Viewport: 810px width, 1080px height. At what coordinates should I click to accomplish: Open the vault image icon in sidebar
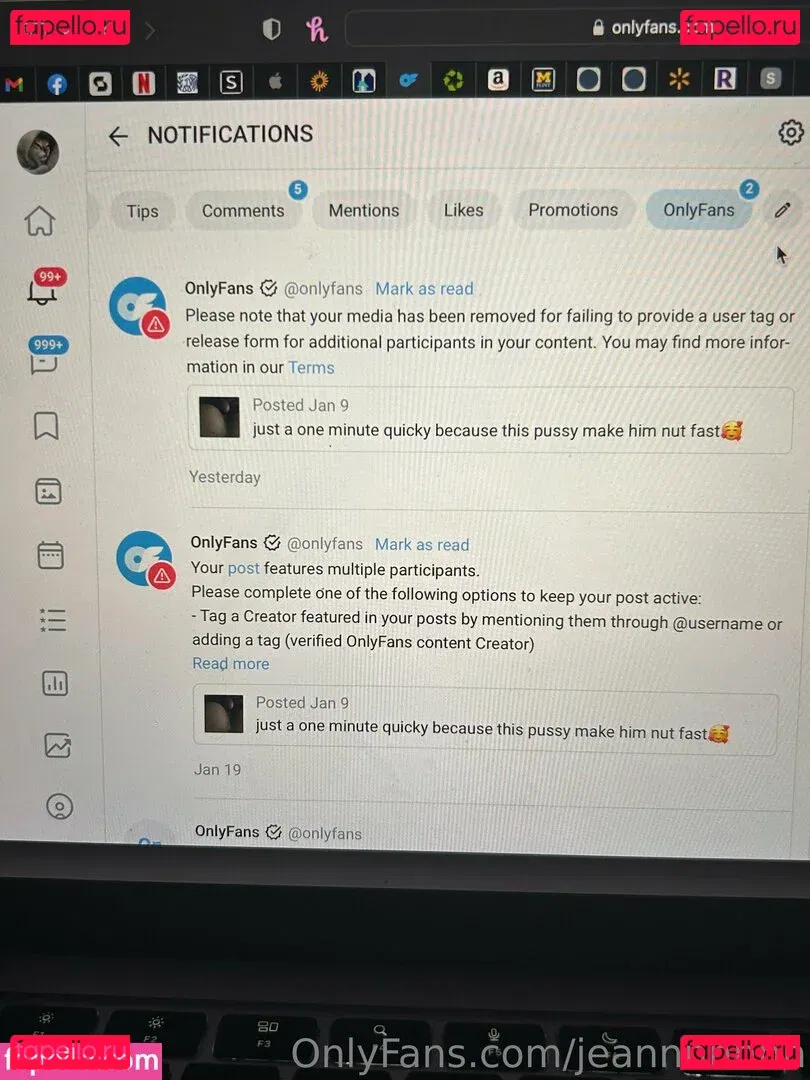(48, 491)
